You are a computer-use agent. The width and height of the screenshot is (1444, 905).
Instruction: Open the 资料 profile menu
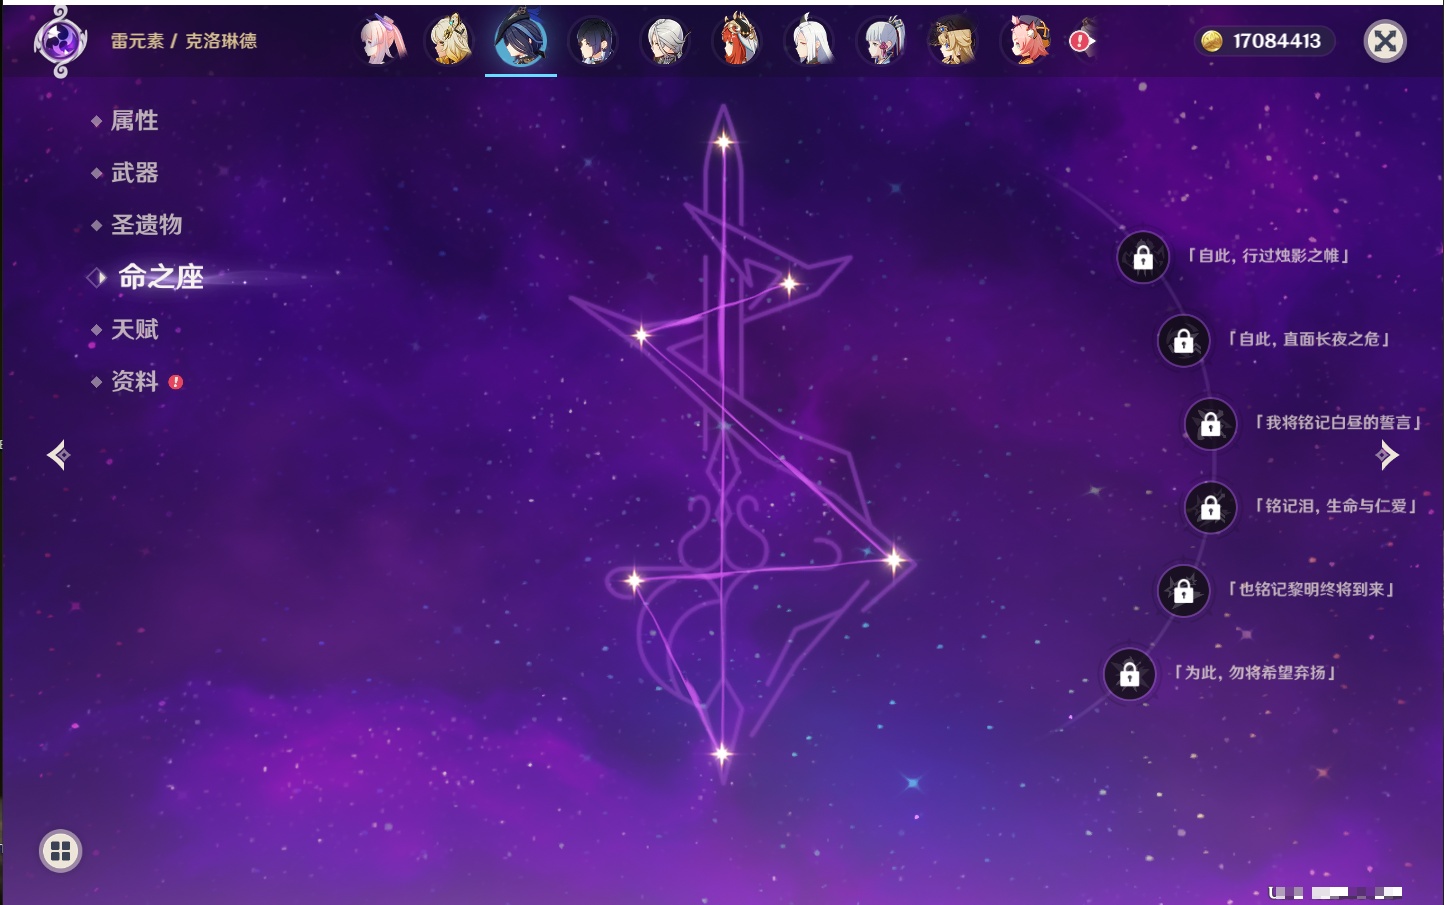(134, 382)
